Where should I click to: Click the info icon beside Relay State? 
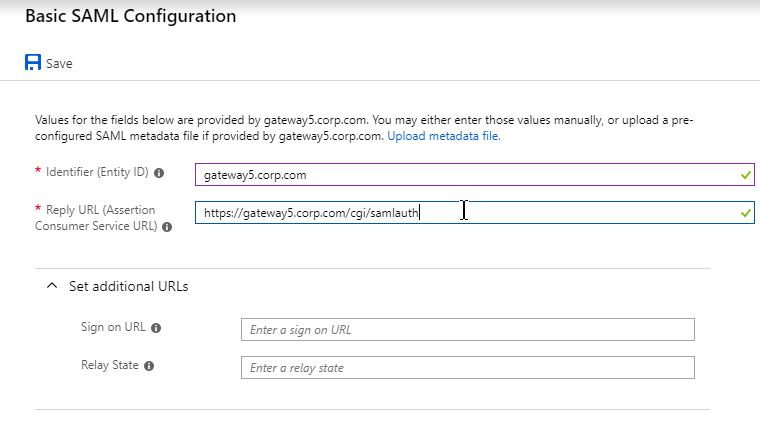pos(149,366)
